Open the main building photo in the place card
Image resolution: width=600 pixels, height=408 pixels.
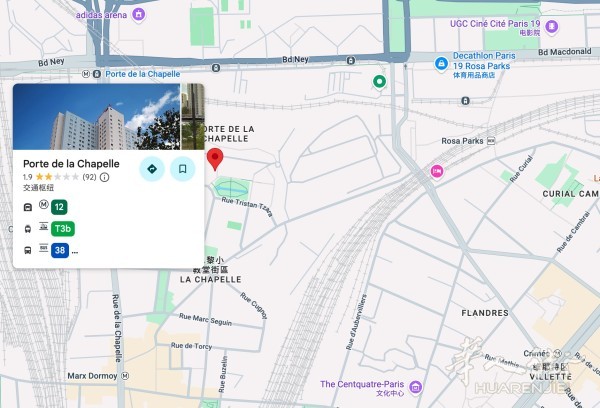pyautogui.click(x=96, y=116)
